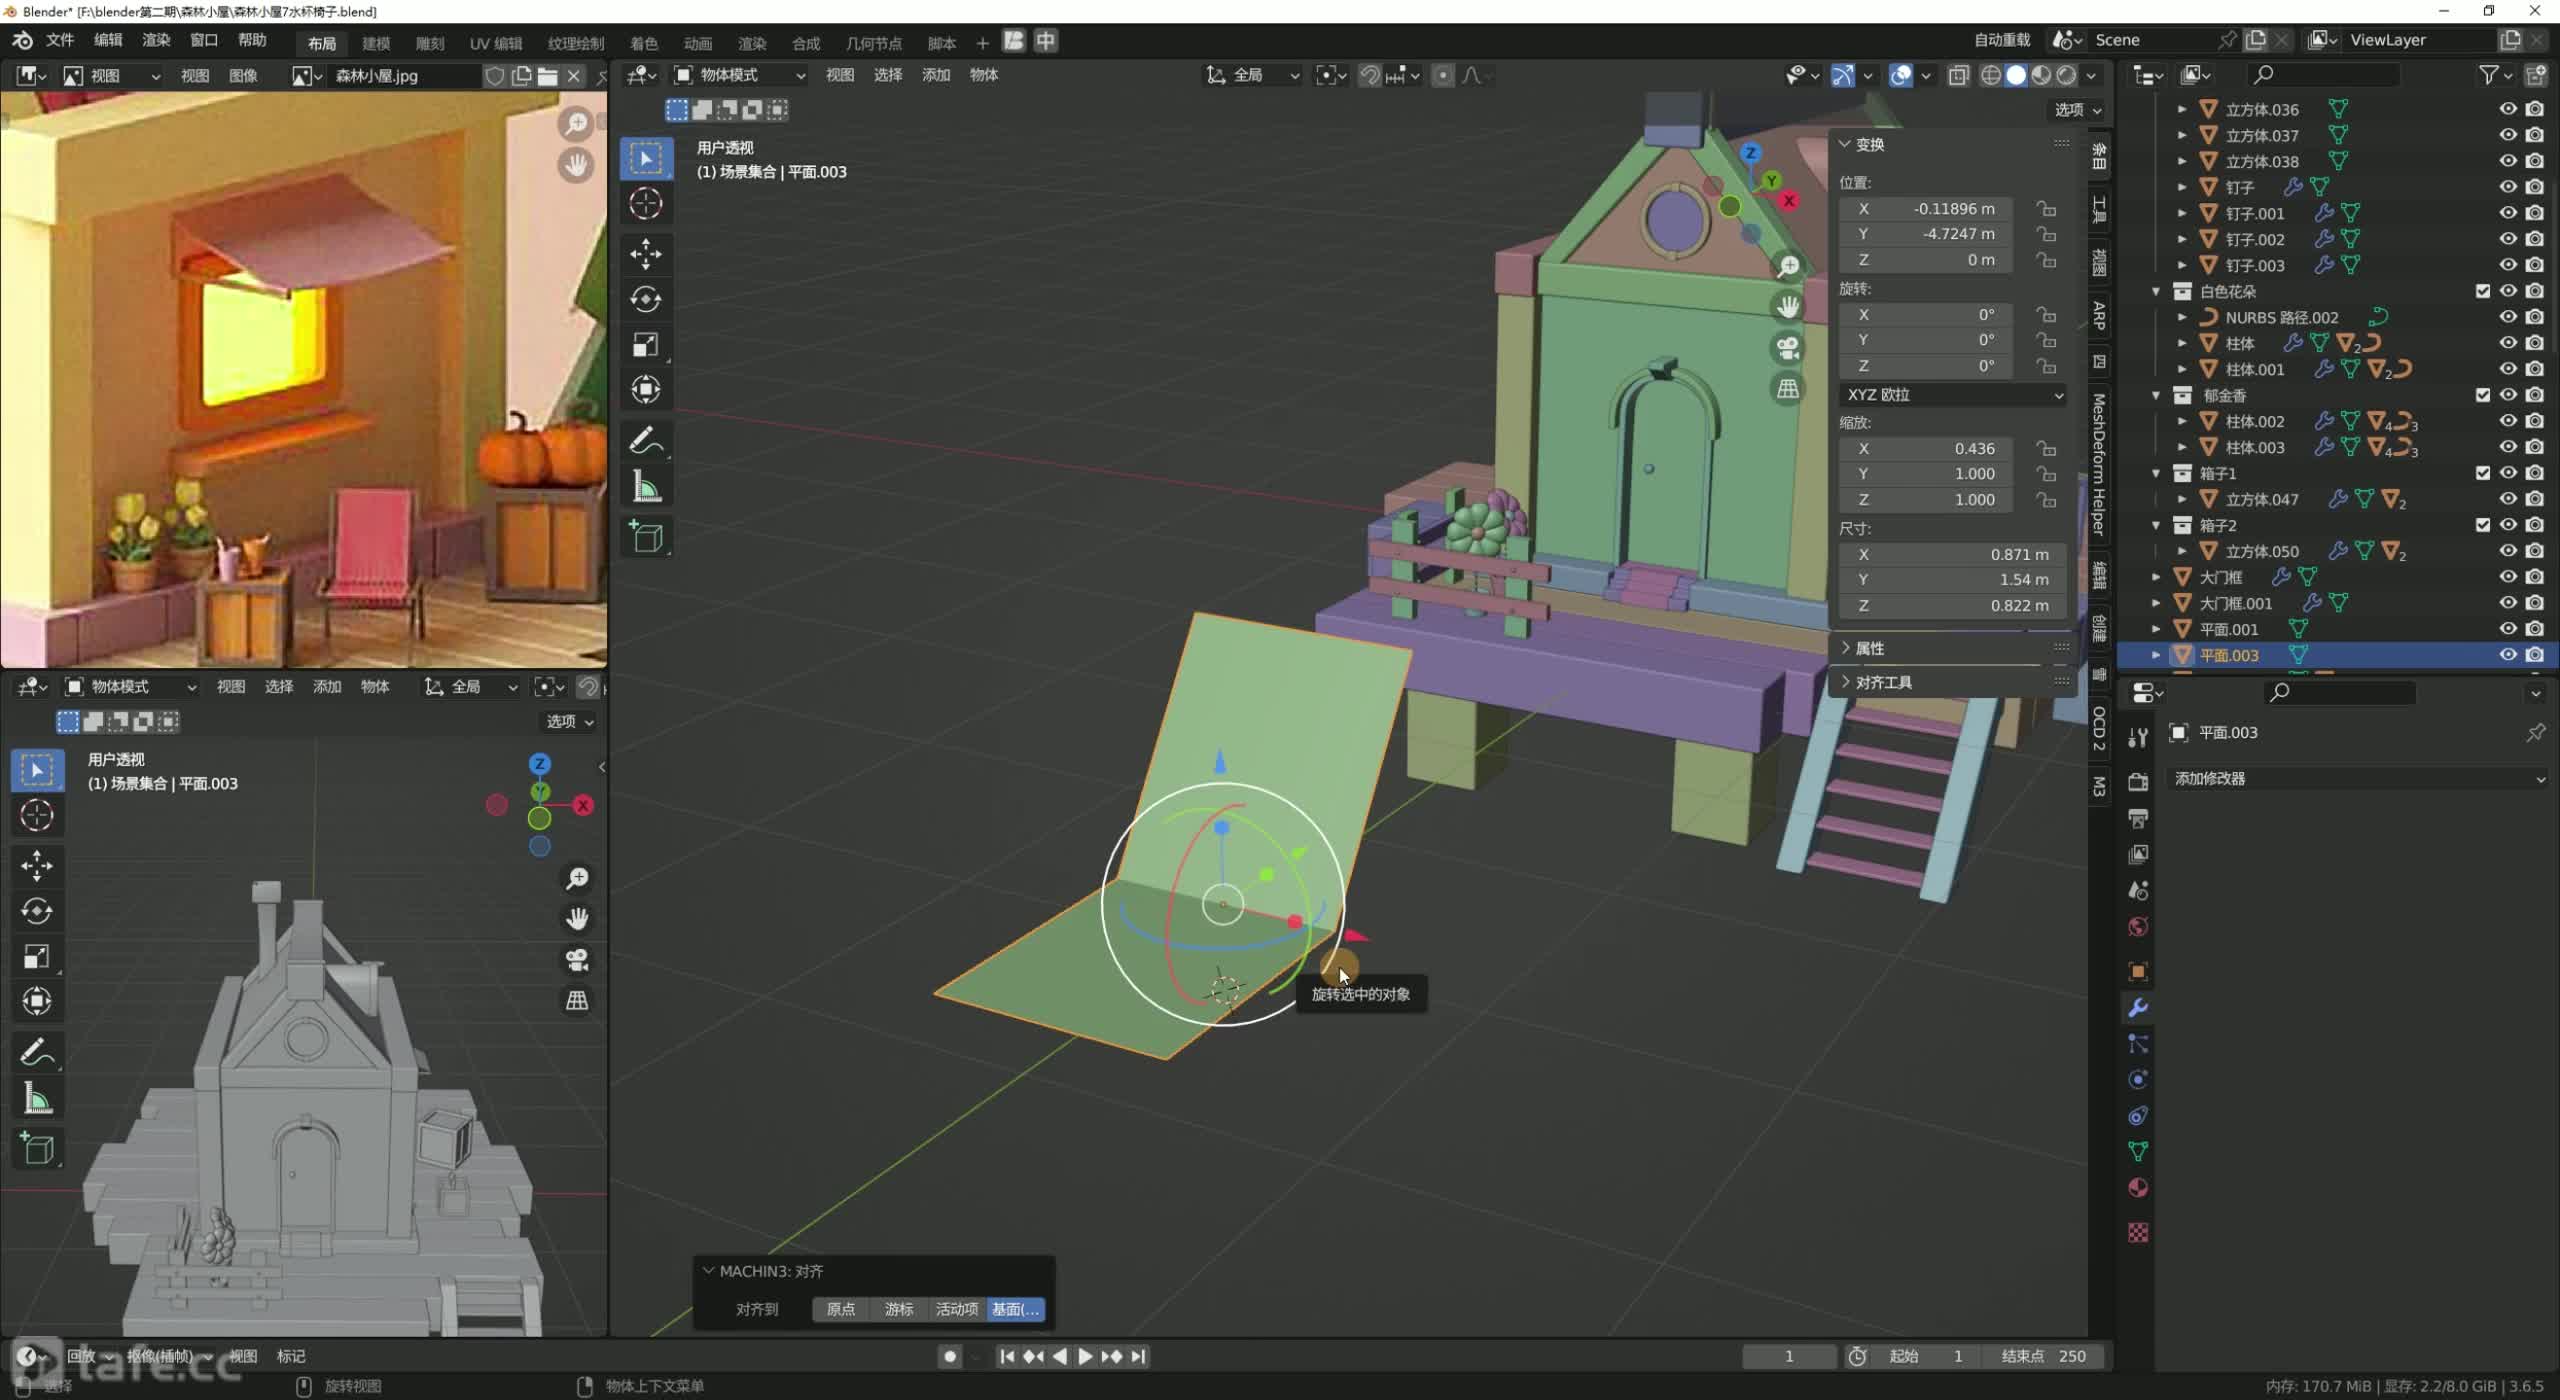The image size is (2560, 1400).
Task: Toggle proportional editing in main viewport header
Action: pos(1443,75)
